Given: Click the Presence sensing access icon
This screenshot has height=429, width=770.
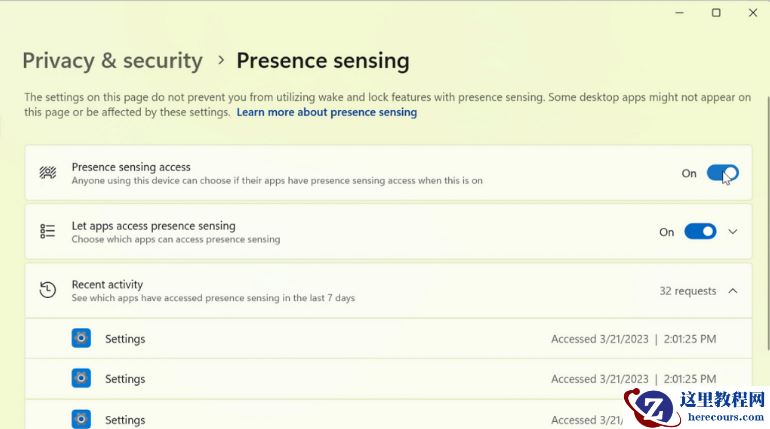Looking at the screenshot, I should pos(47,173).
